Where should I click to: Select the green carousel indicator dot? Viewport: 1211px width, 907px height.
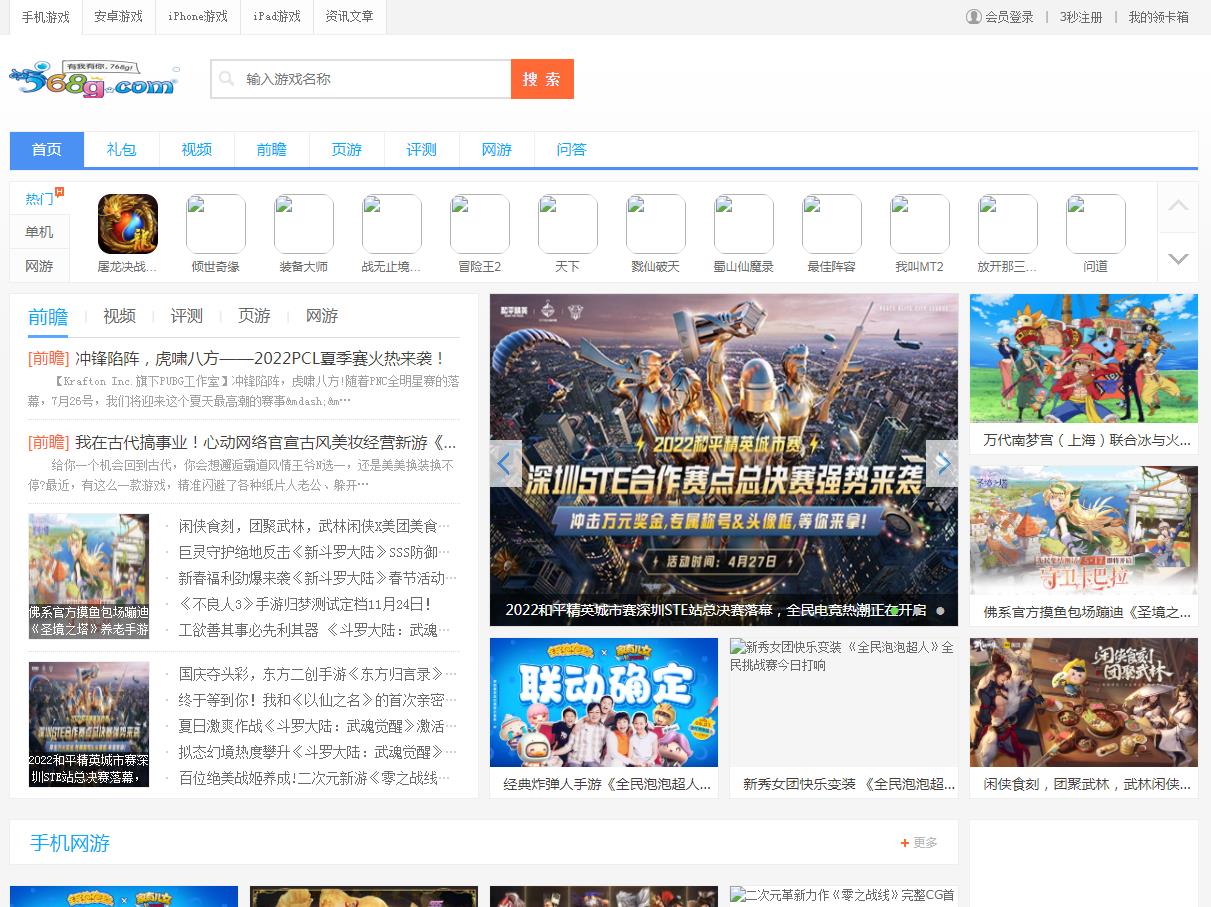pyautogui.click(x=893, y=610)
